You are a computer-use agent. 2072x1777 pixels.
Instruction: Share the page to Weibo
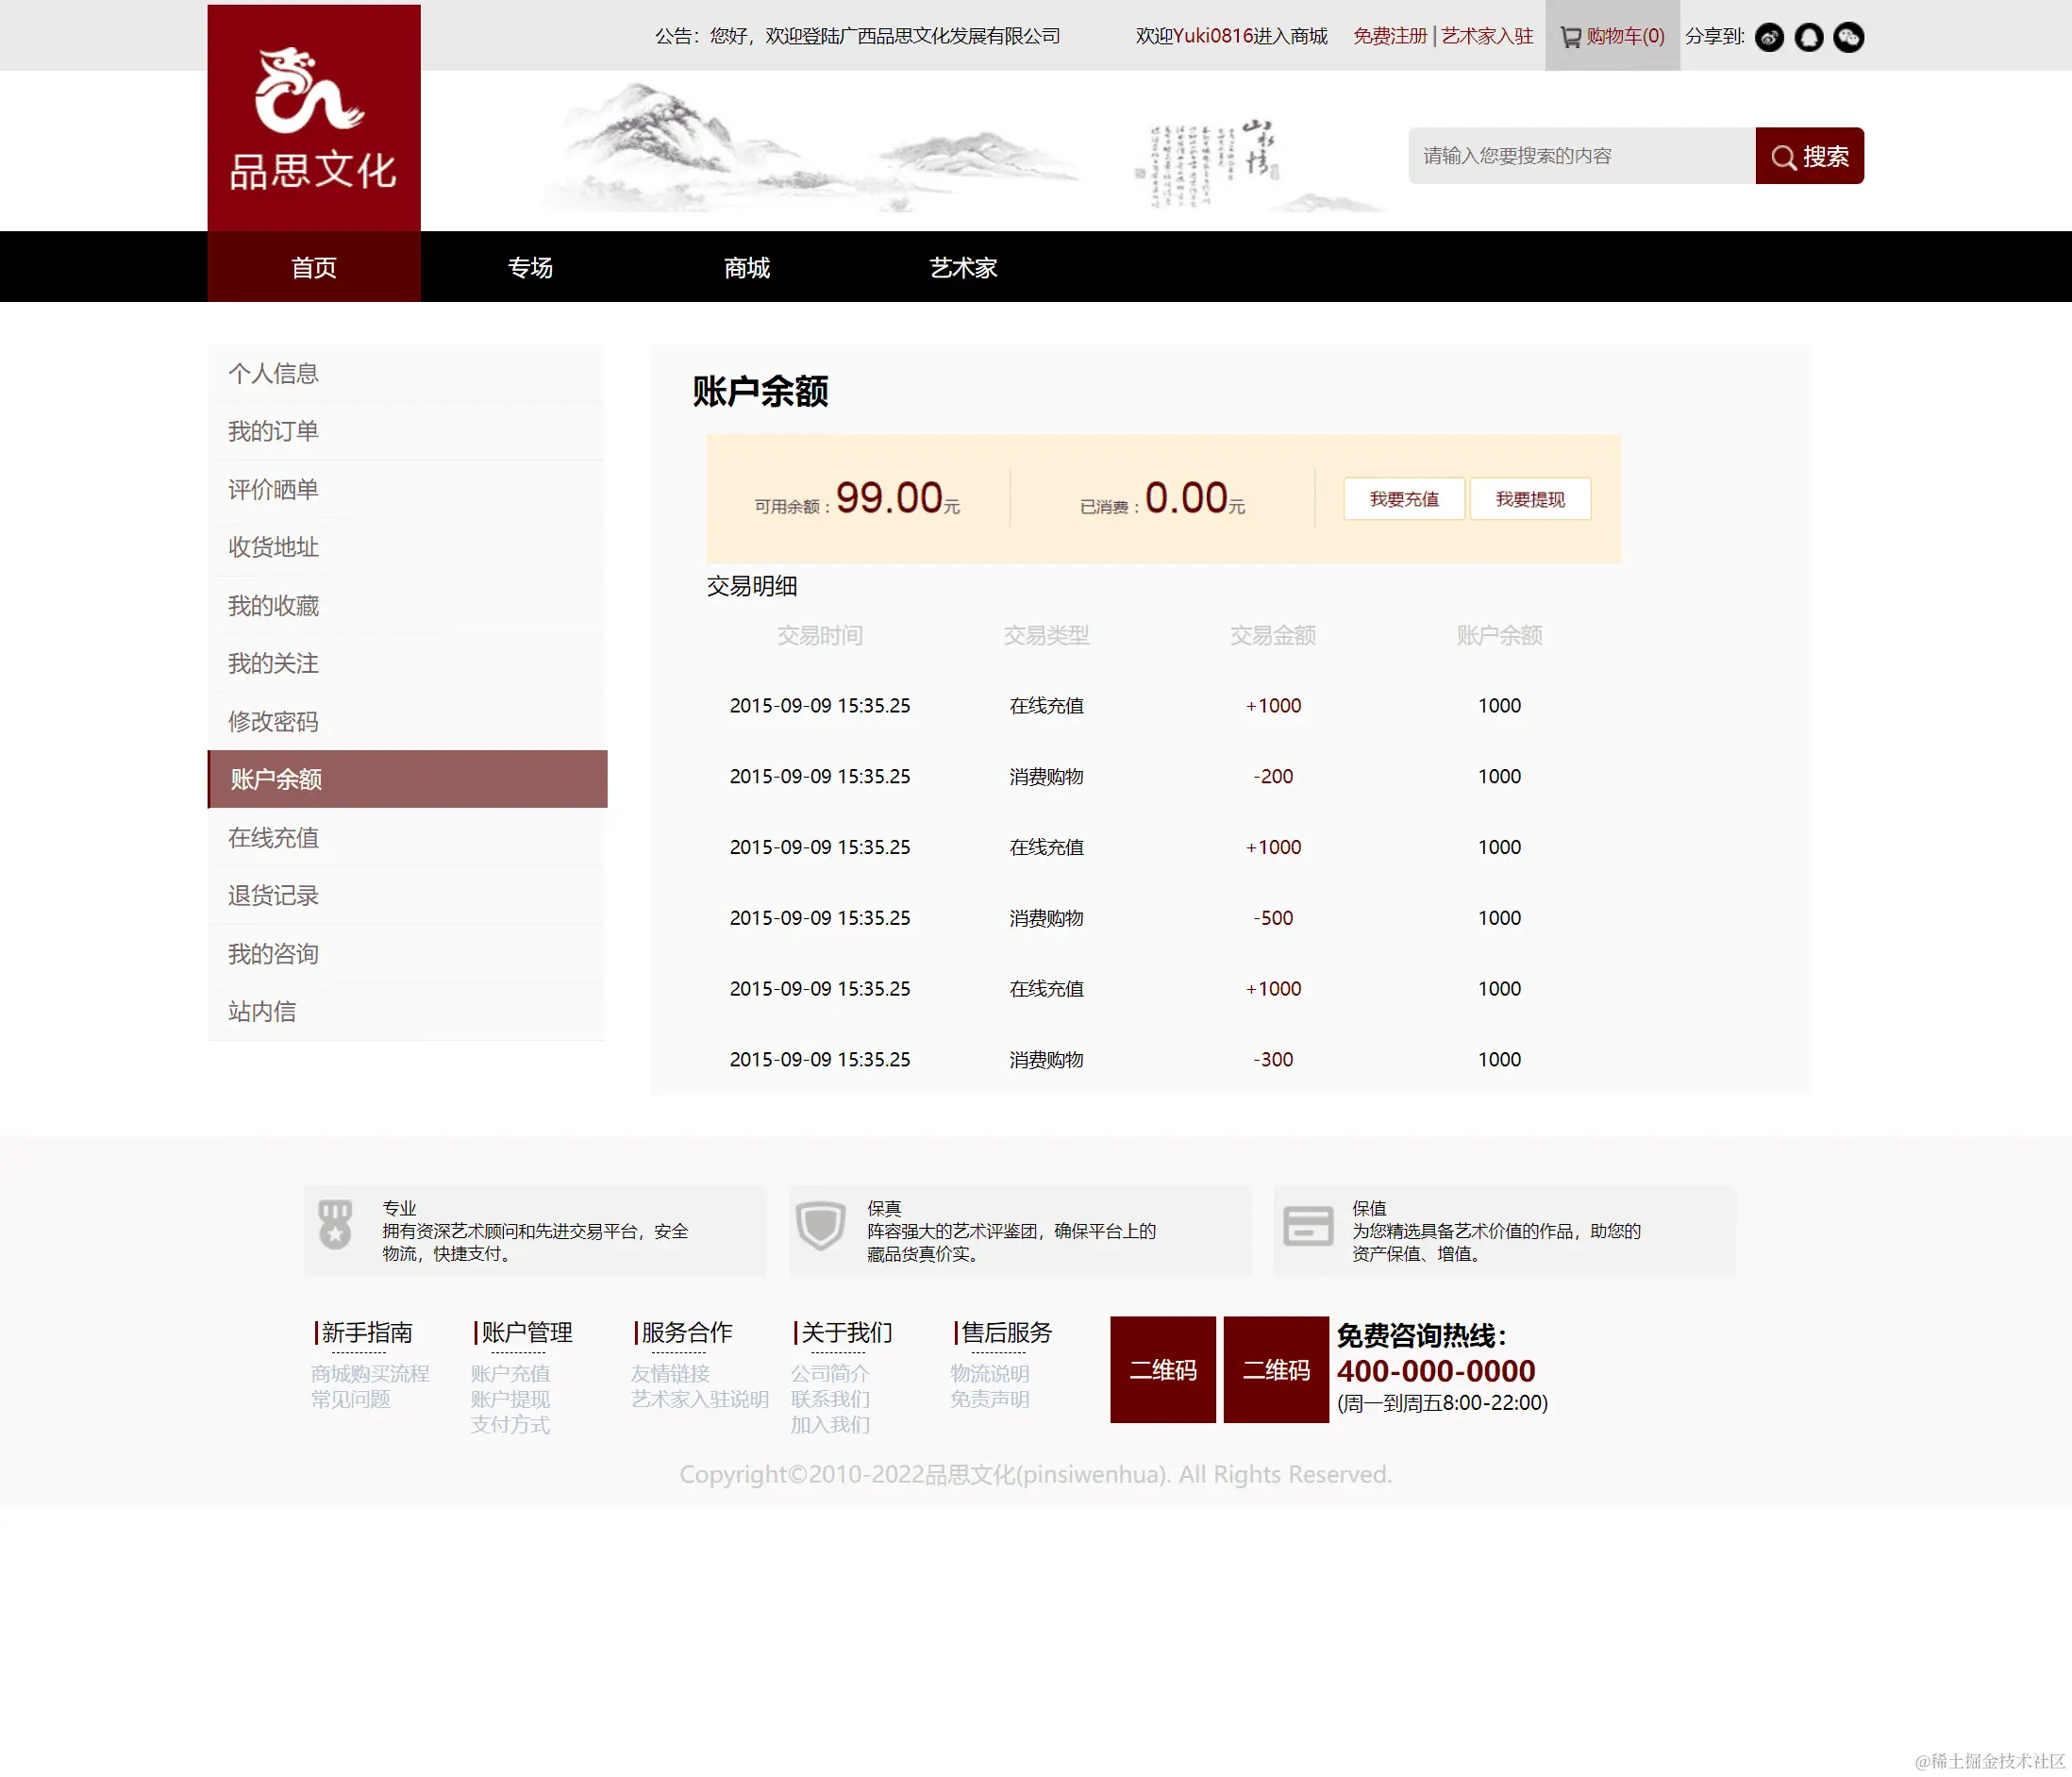[x=1770, y=37]
